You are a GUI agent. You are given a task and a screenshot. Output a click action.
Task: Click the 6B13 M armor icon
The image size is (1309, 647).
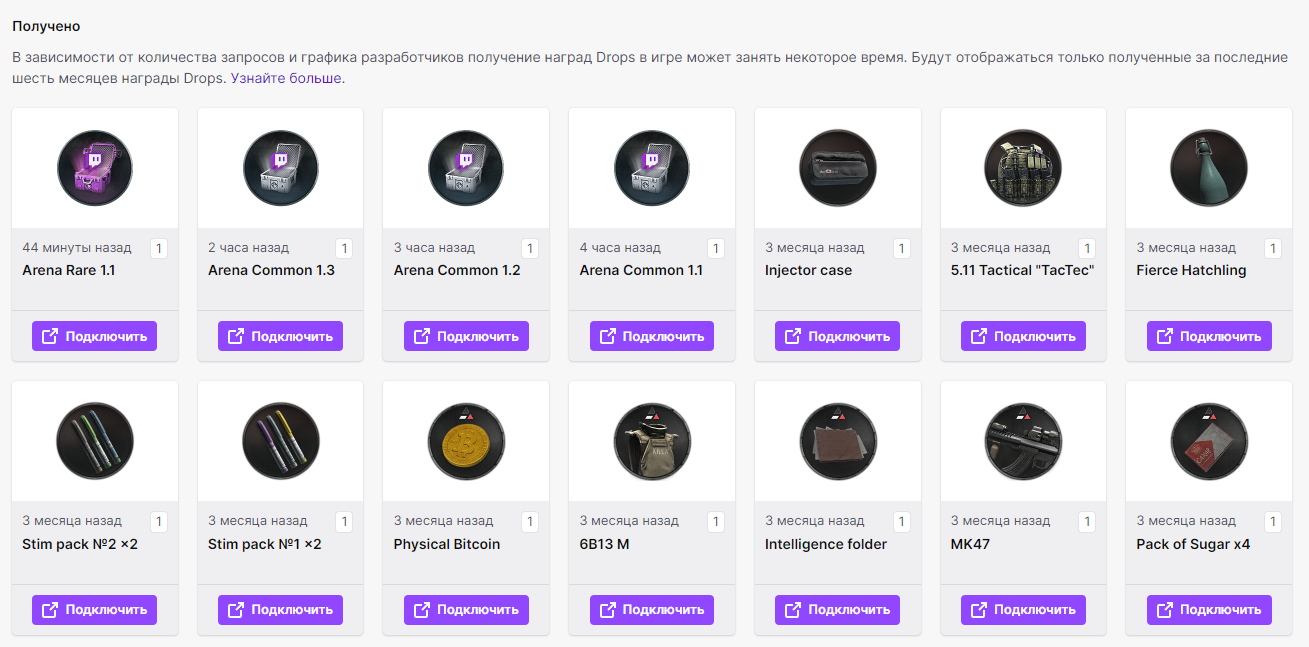point(652,441)
